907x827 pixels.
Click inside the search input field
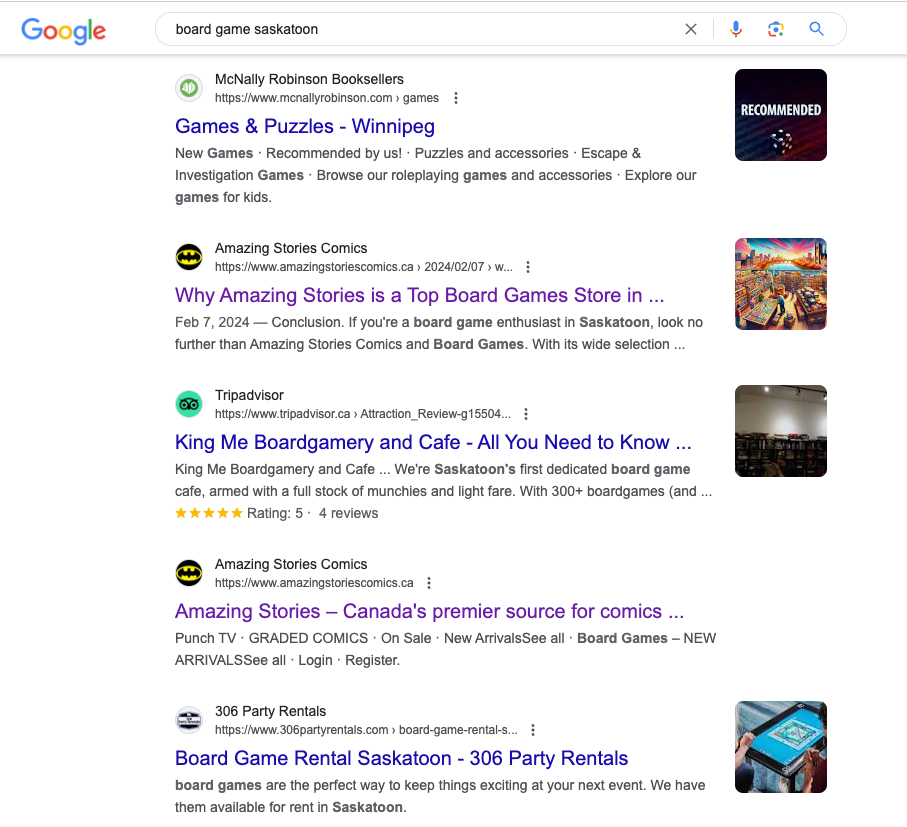(x=400, y=29)
